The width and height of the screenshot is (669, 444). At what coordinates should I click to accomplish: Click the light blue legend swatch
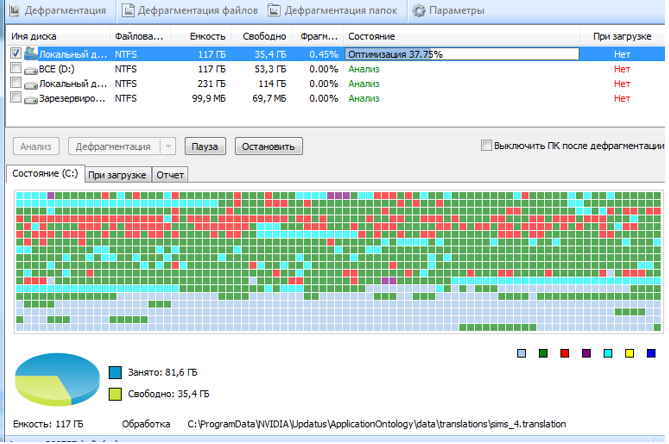pos(521,353)
